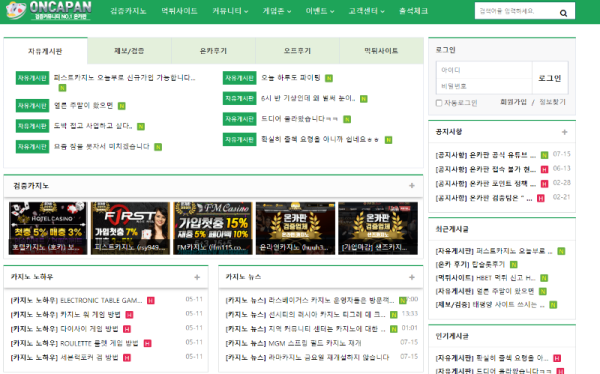
Task: Click the ONCAPAN logo
Action: pyautogui.click(x=49, y=10)
